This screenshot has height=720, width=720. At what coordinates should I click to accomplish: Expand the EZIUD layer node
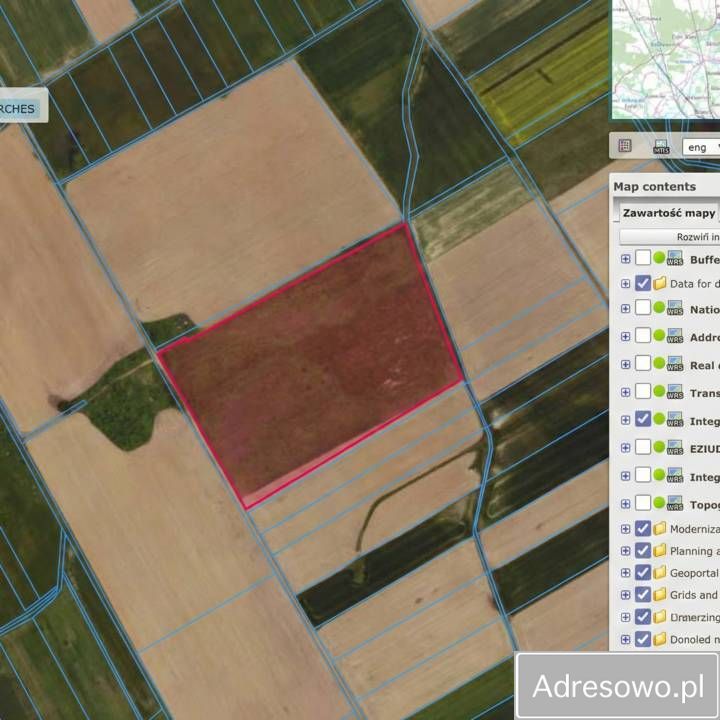[x=625, y=448]
